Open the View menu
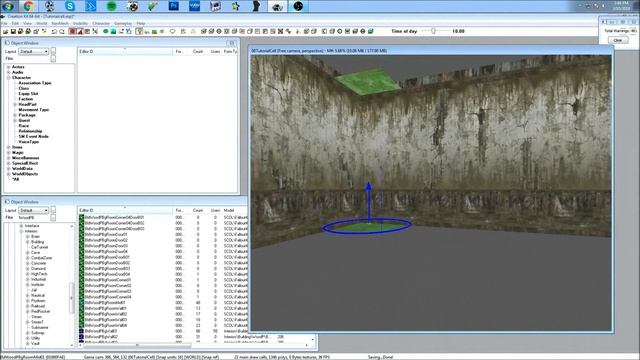This screenshot has height=360, width=640. (x=27, y=24)
